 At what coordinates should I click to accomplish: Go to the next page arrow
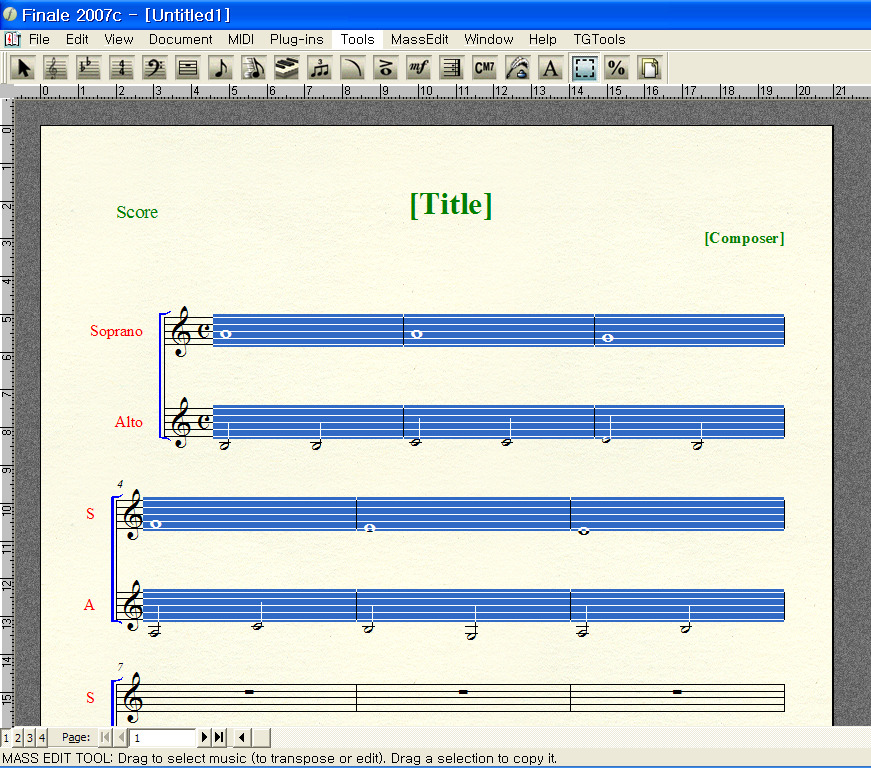205,738
